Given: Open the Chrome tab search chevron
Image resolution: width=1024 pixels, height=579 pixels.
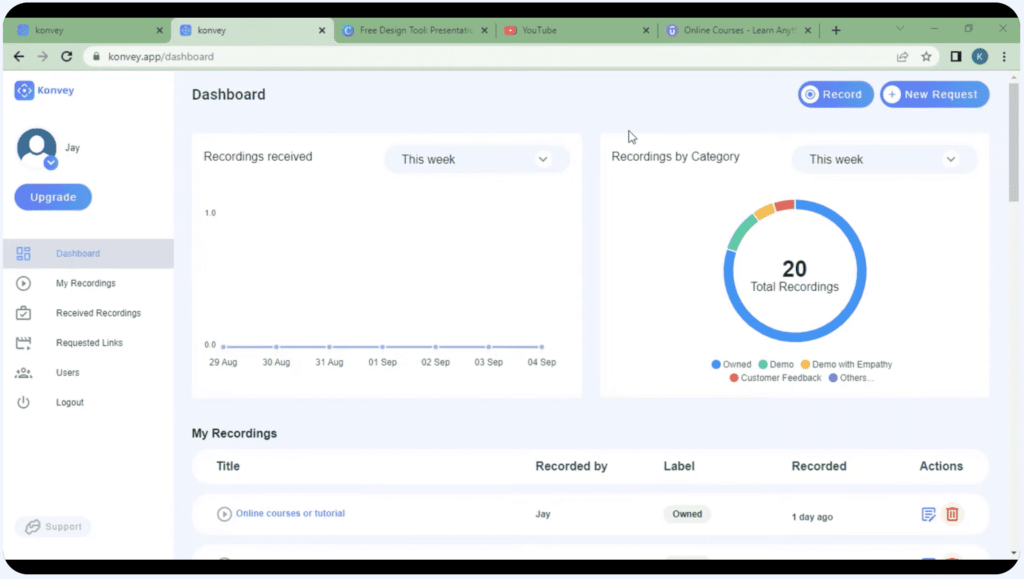Looking at the screenshot, I should click(x=900, y=29).
